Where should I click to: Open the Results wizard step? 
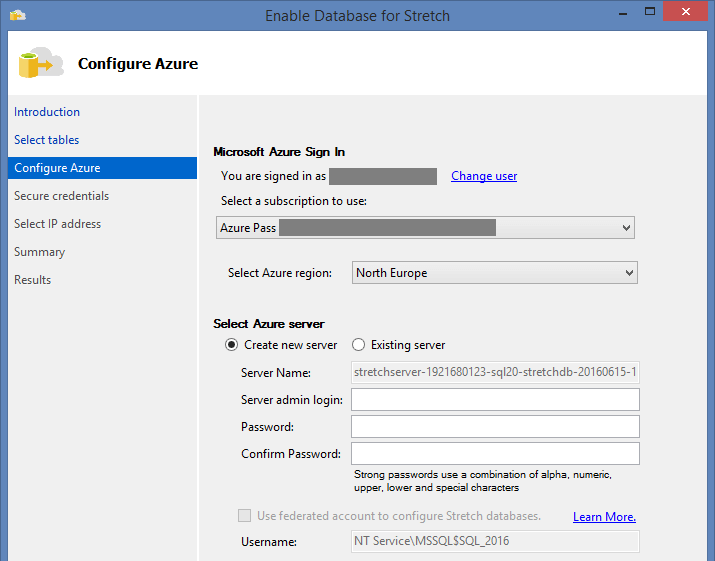point(32,280)
